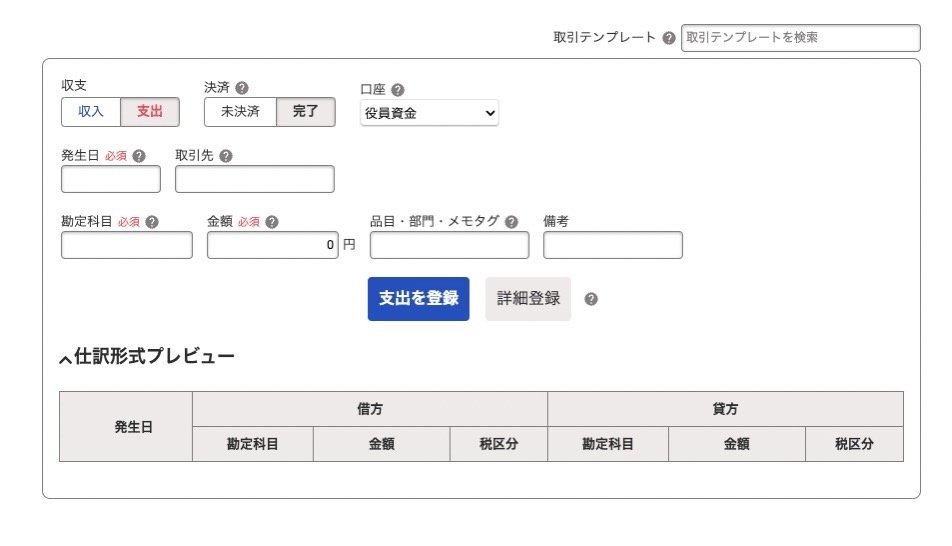Click the 支出を登録 button
The width and height of the screenshot is (952, 546).
418,299
